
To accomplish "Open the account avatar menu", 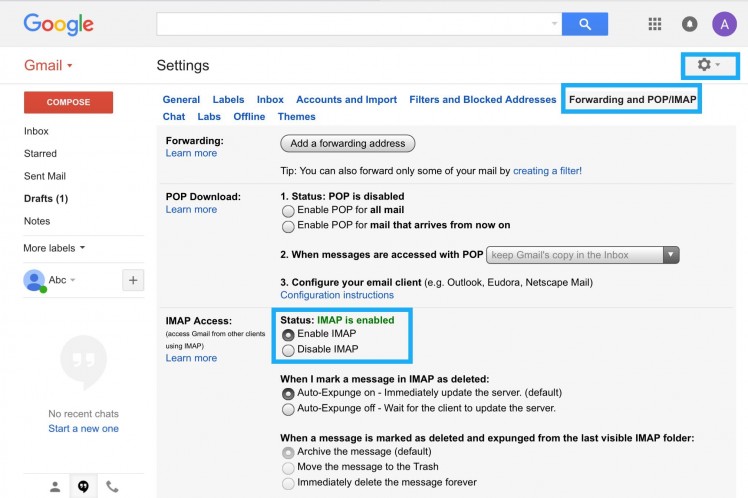I will (x=724, y=24).
